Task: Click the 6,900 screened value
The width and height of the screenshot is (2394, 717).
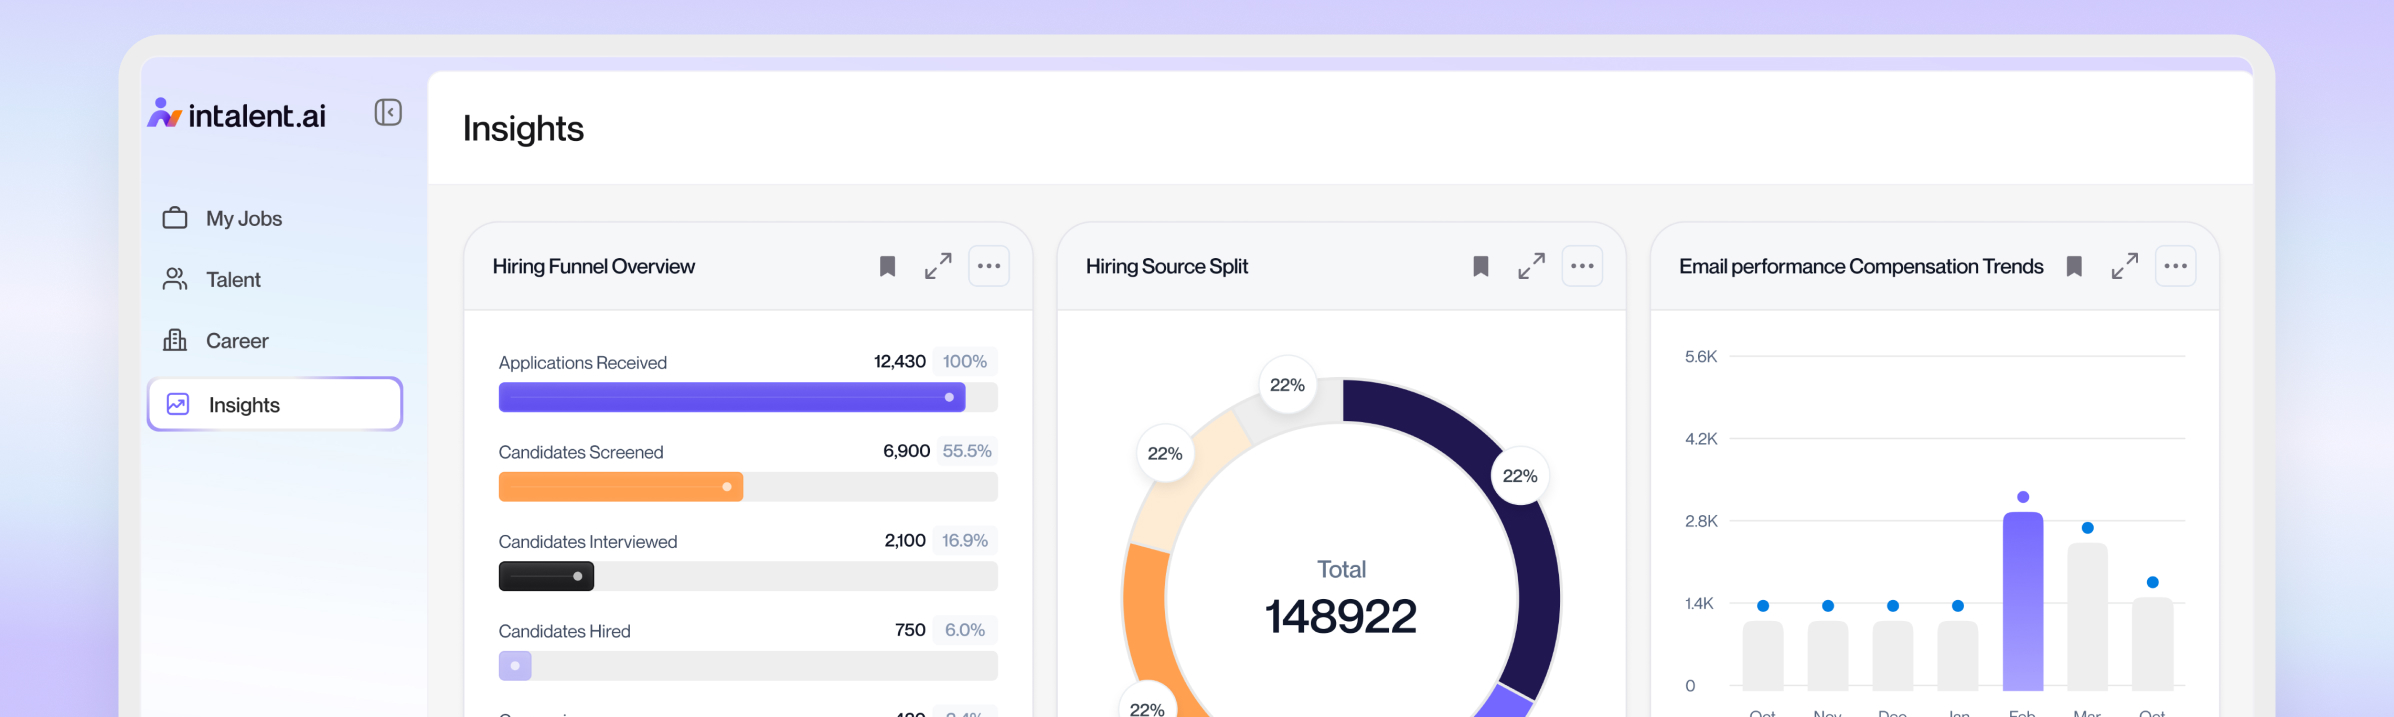Action: 906,451
